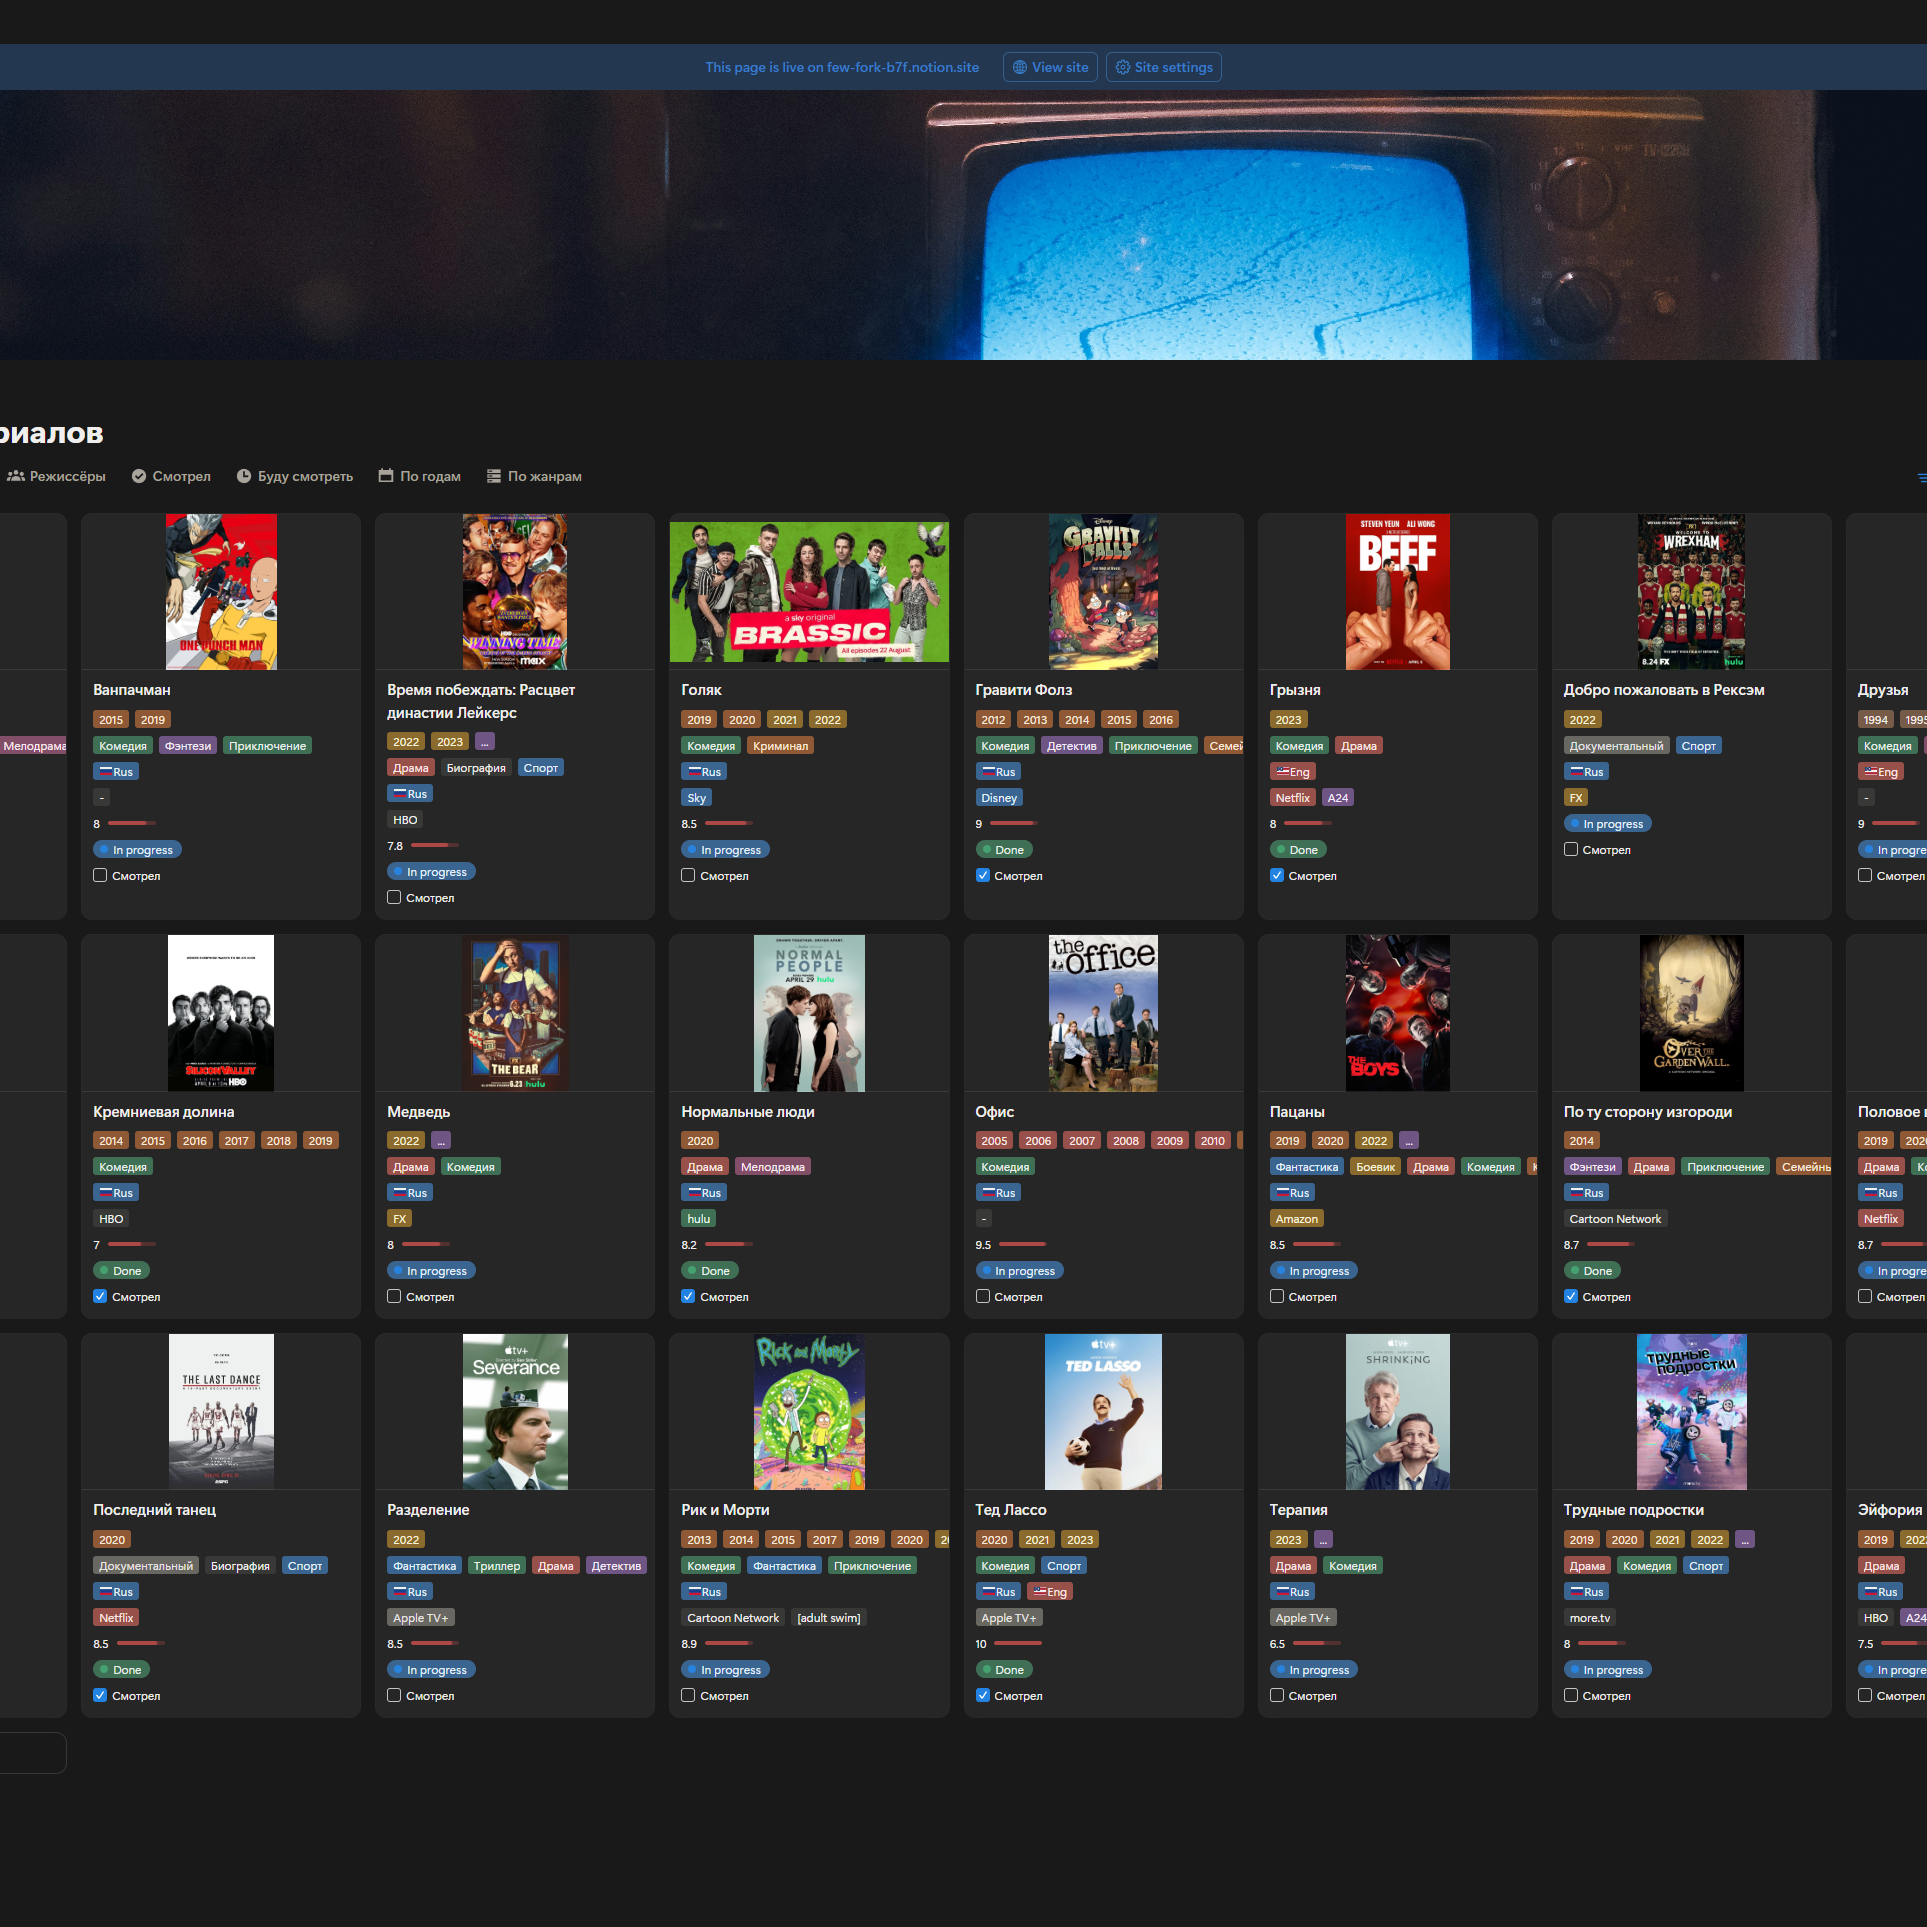This screenshot has width=1927, height=1927.
Task: Click the gear icon in Site settings
Action: point(1122,67)
